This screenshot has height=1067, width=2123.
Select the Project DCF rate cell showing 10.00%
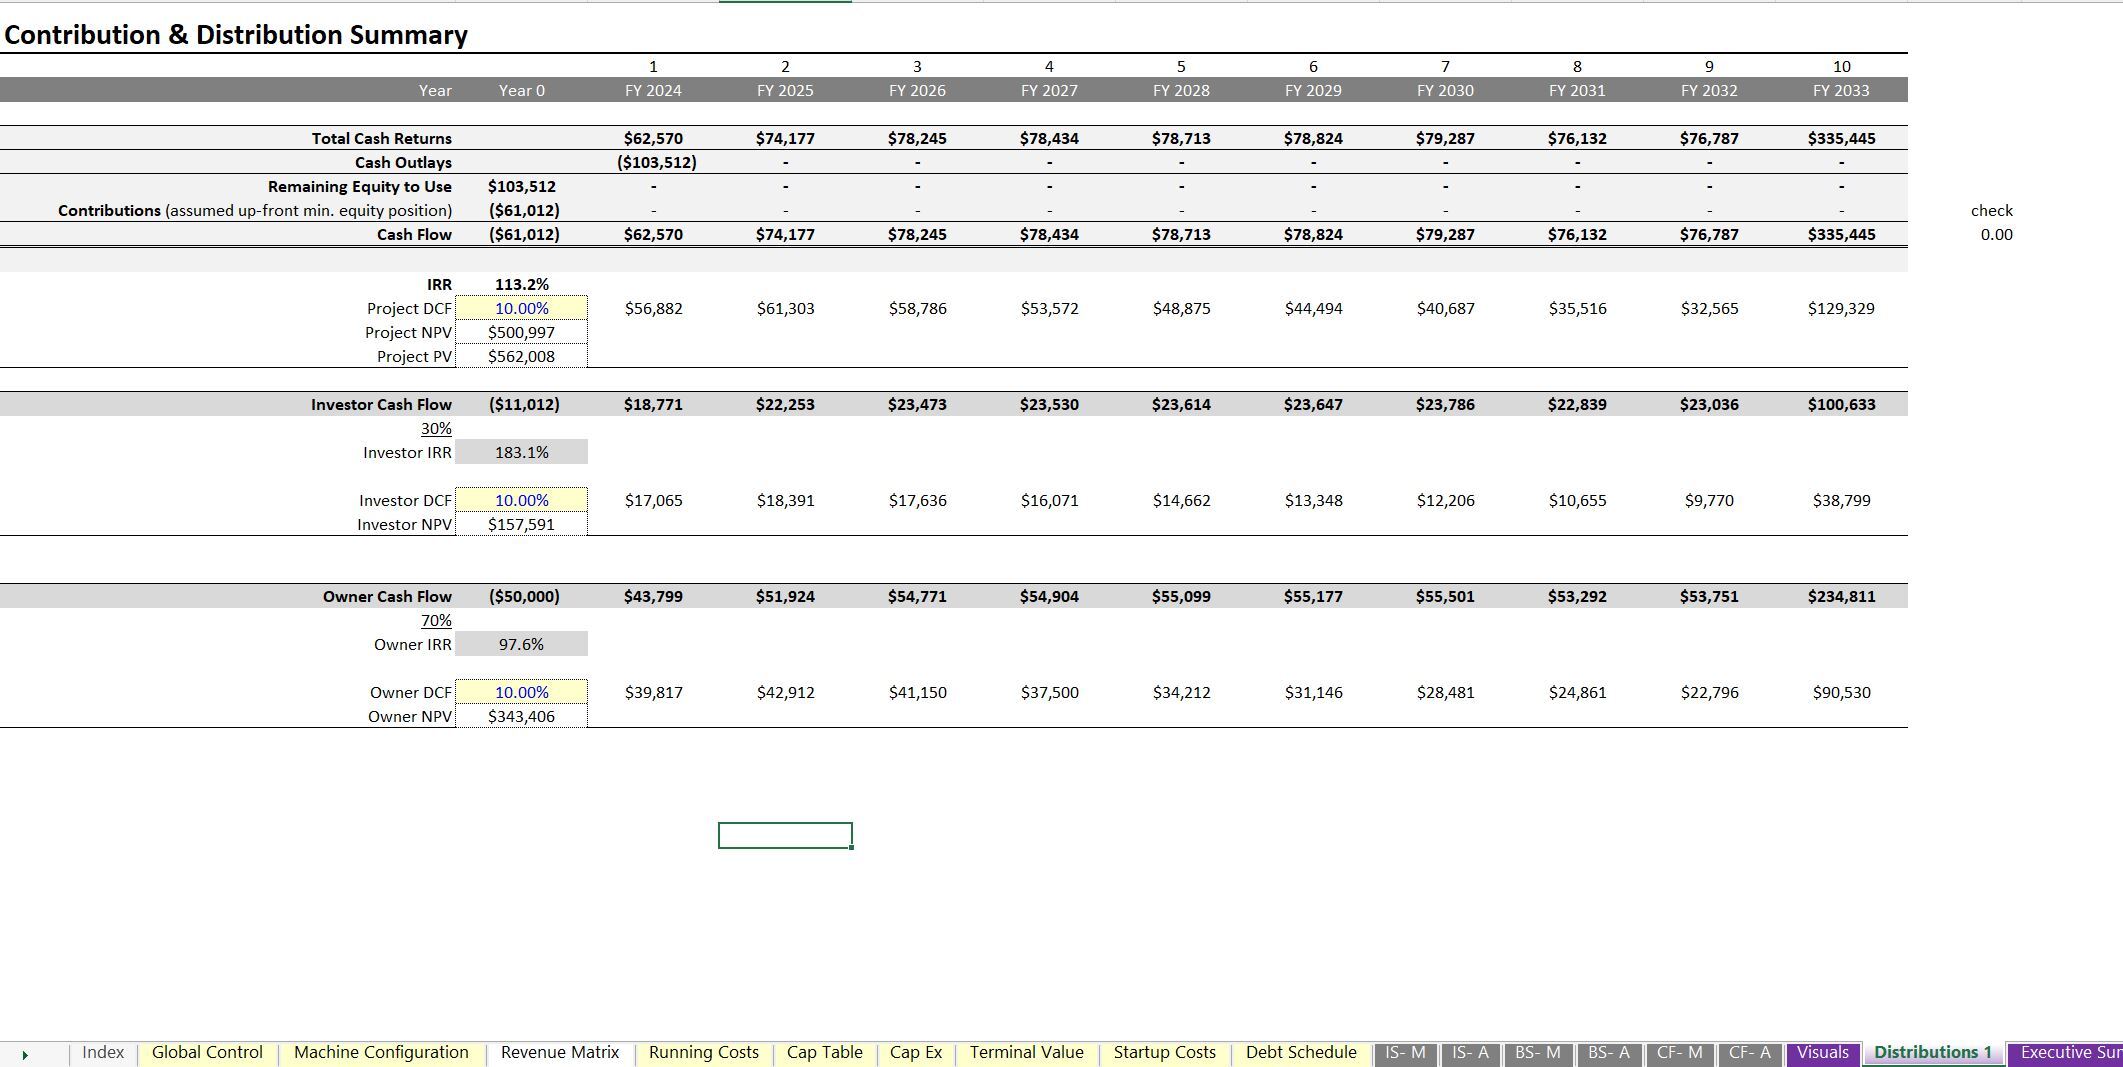pyautogui.click(x=521, y=308)
